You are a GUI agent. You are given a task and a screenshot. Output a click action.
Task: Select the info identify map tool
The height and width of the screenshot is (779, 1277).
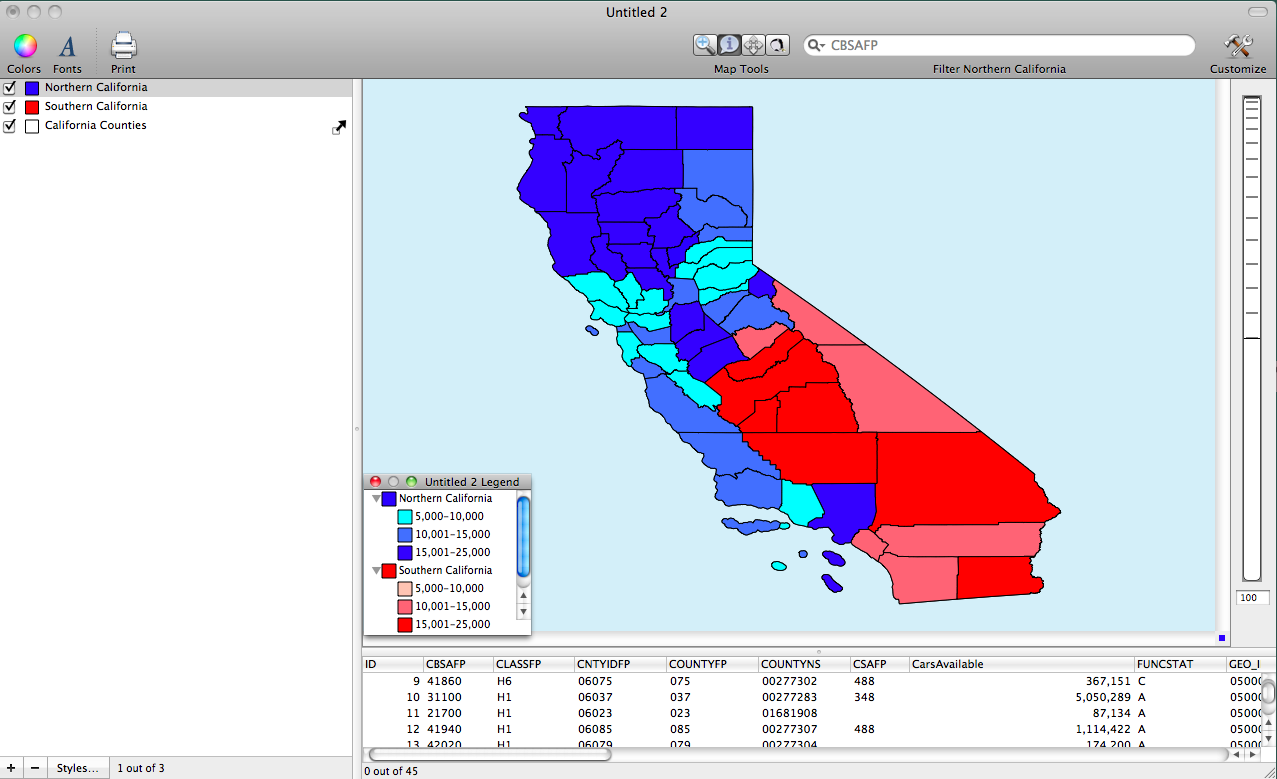click(x=729, y=45)
